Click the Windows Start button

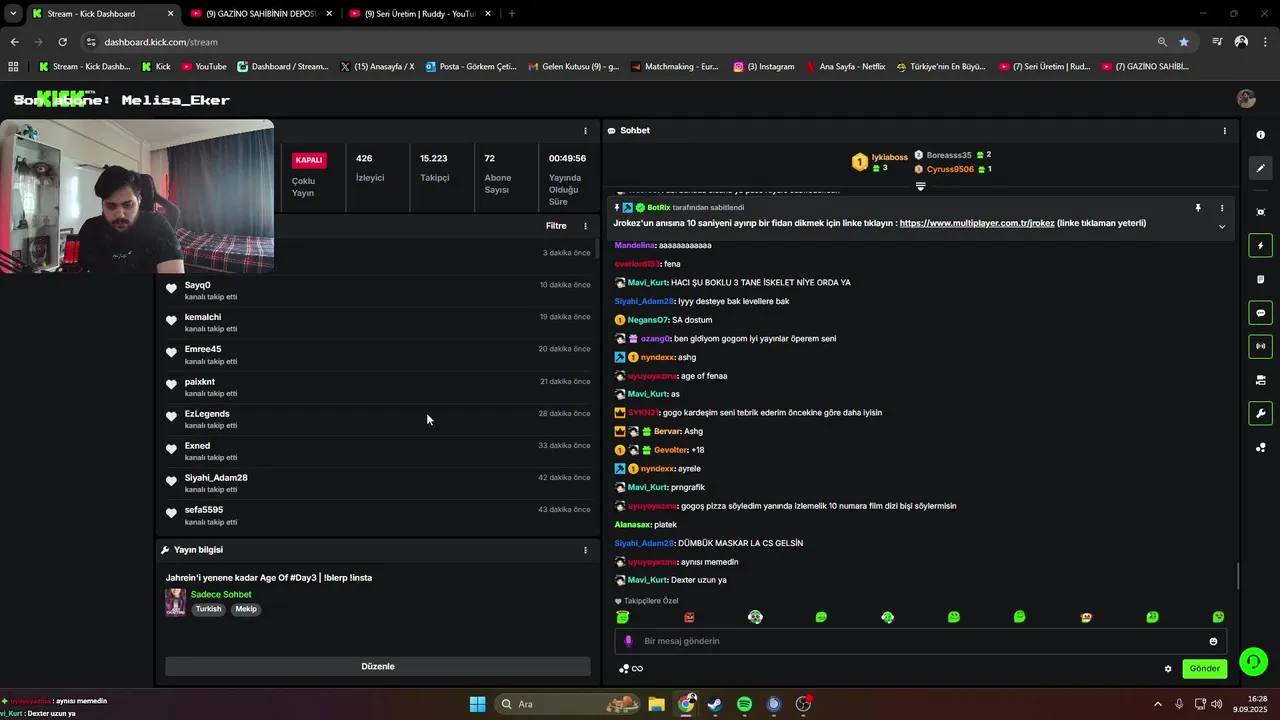(477, 704)
